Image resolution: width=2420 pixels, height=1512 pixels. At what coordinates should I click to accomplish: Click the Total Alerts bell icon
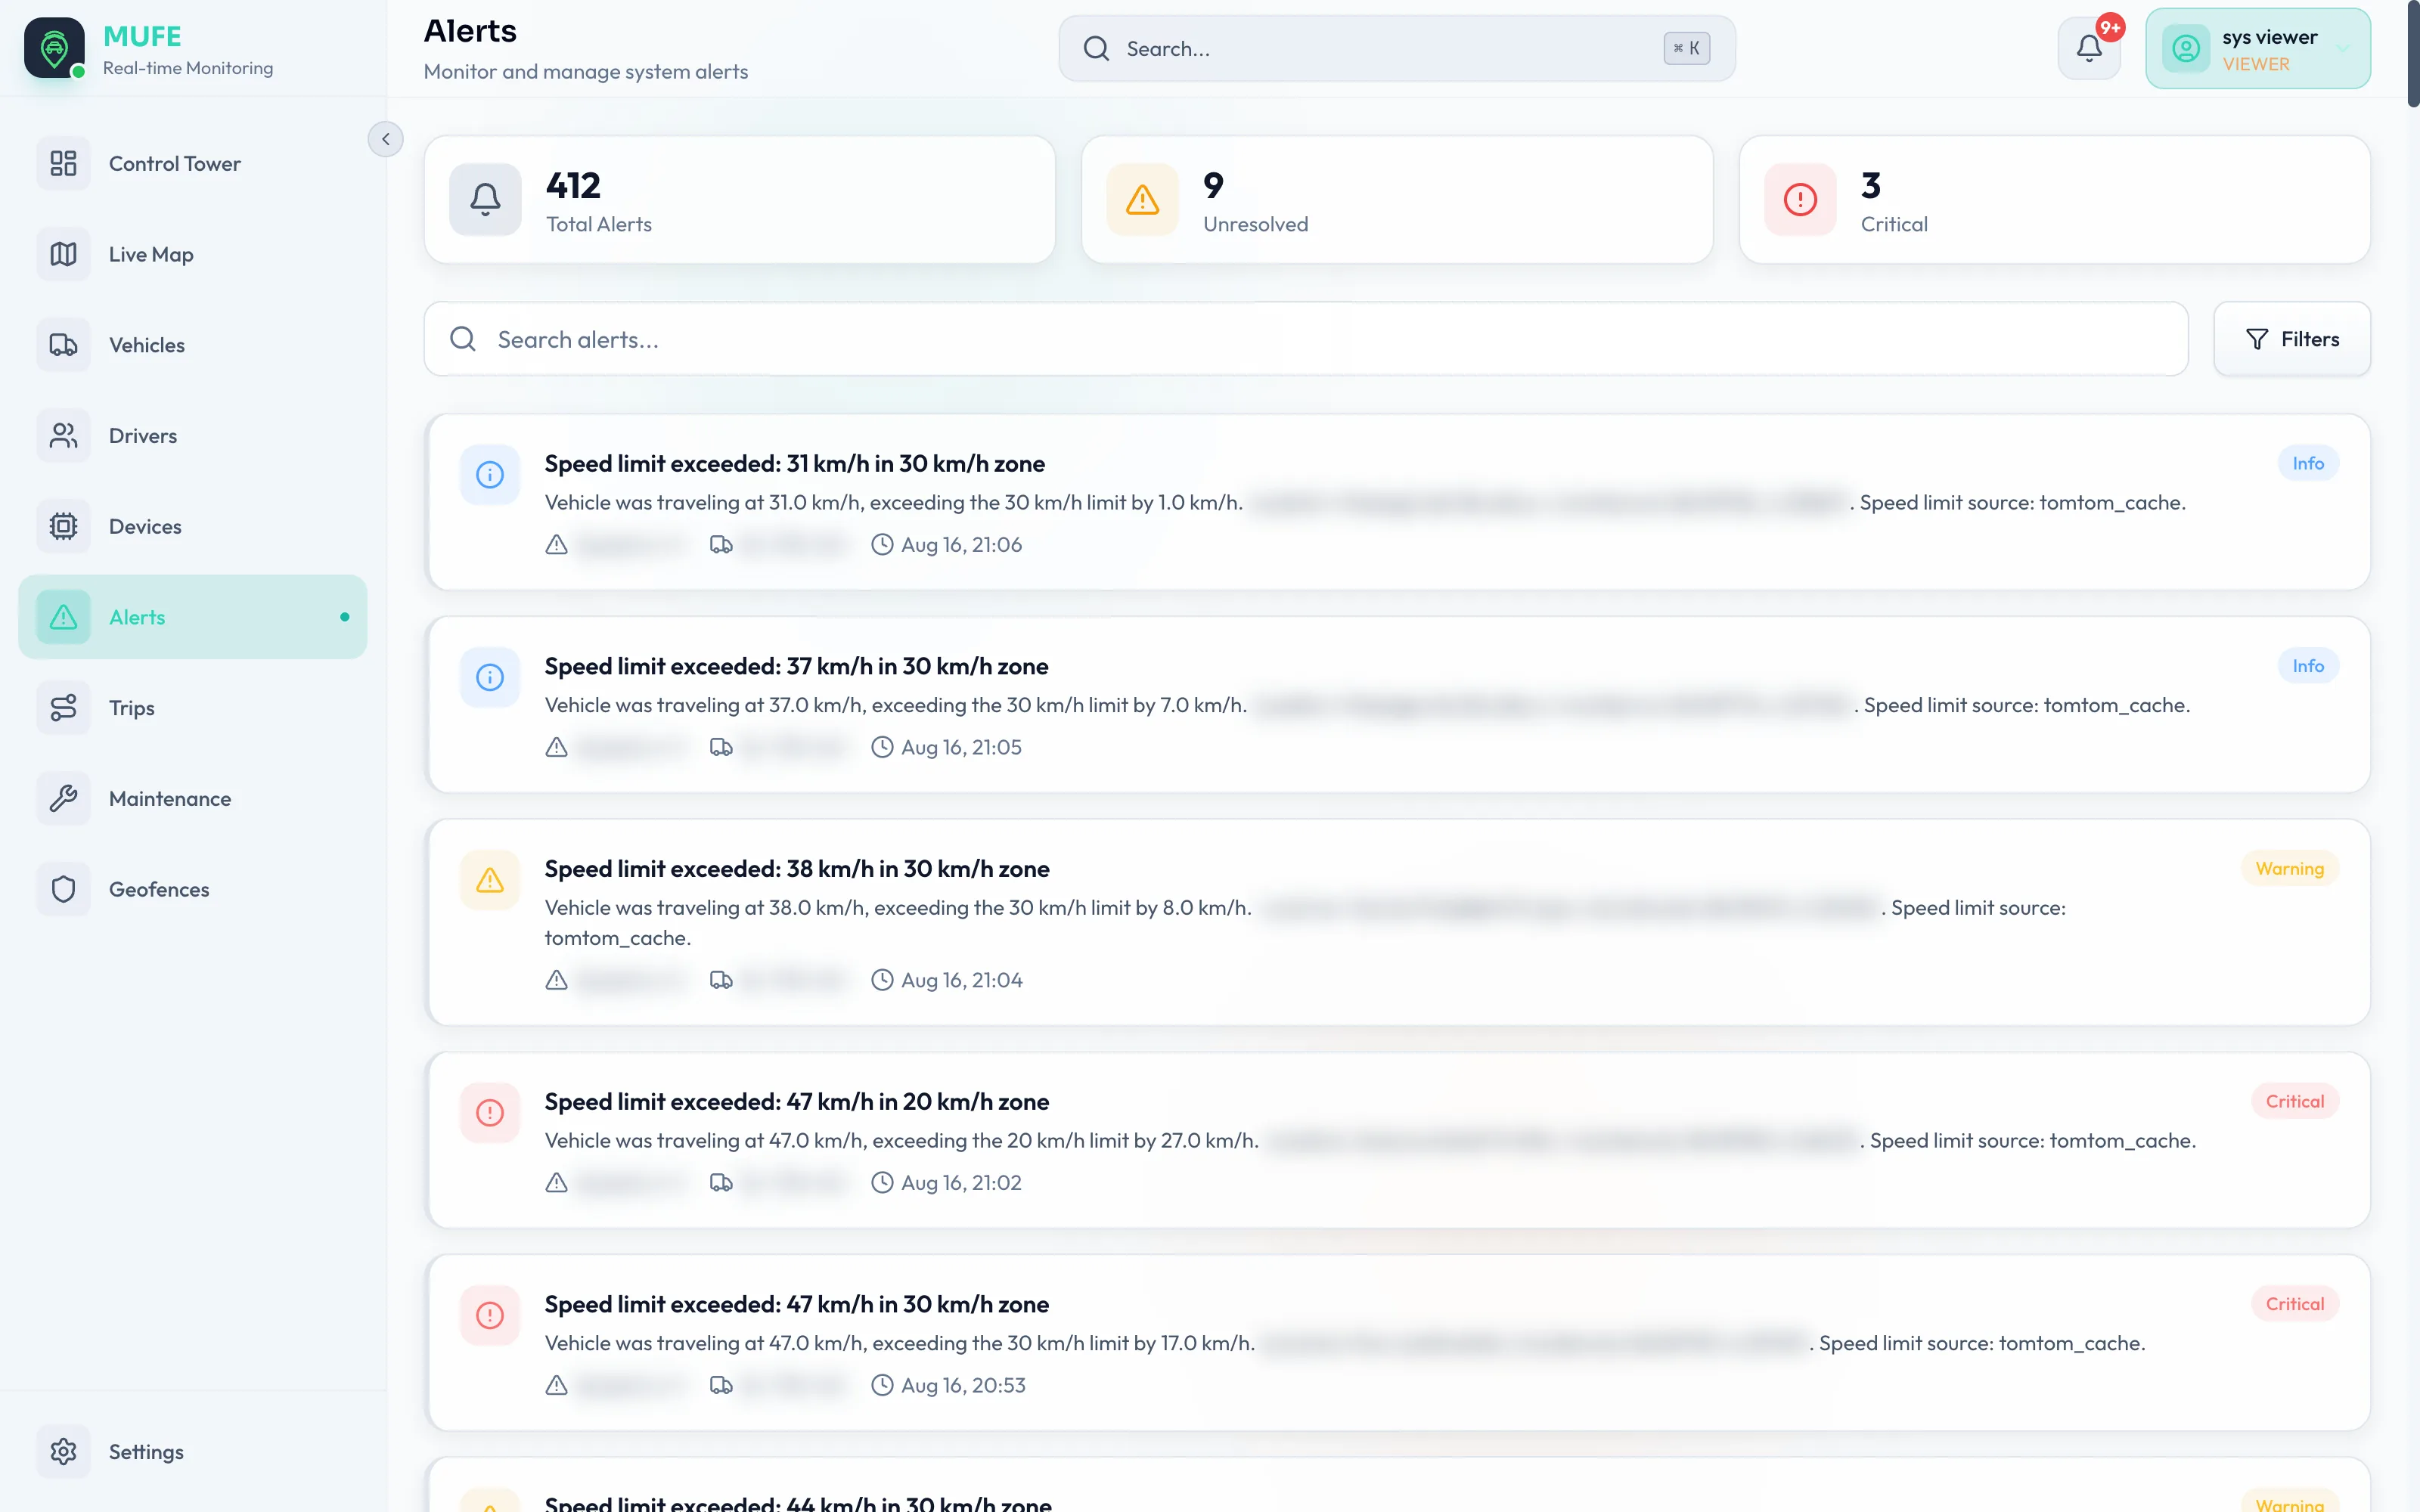click(x=485, y=199)
